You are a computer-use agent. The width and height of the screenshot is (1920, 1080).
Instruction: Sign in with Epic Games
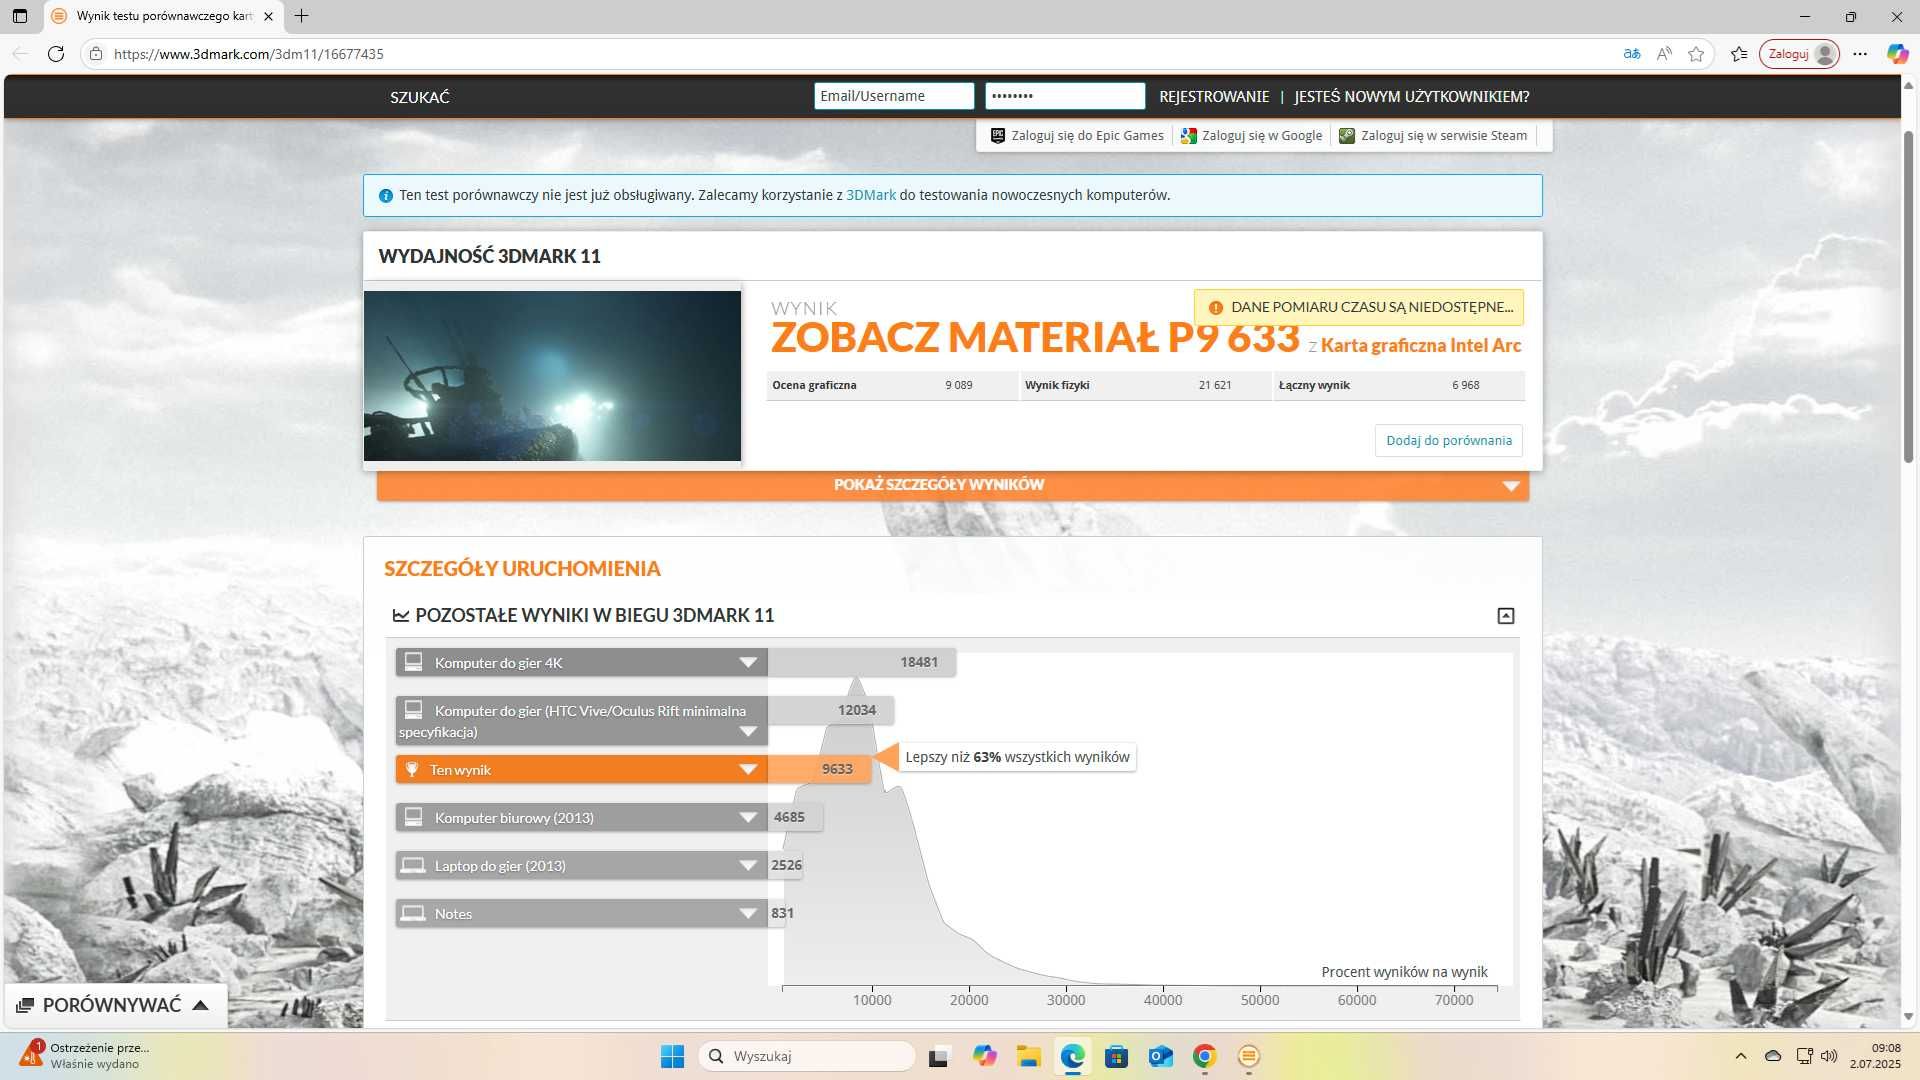1077,136
